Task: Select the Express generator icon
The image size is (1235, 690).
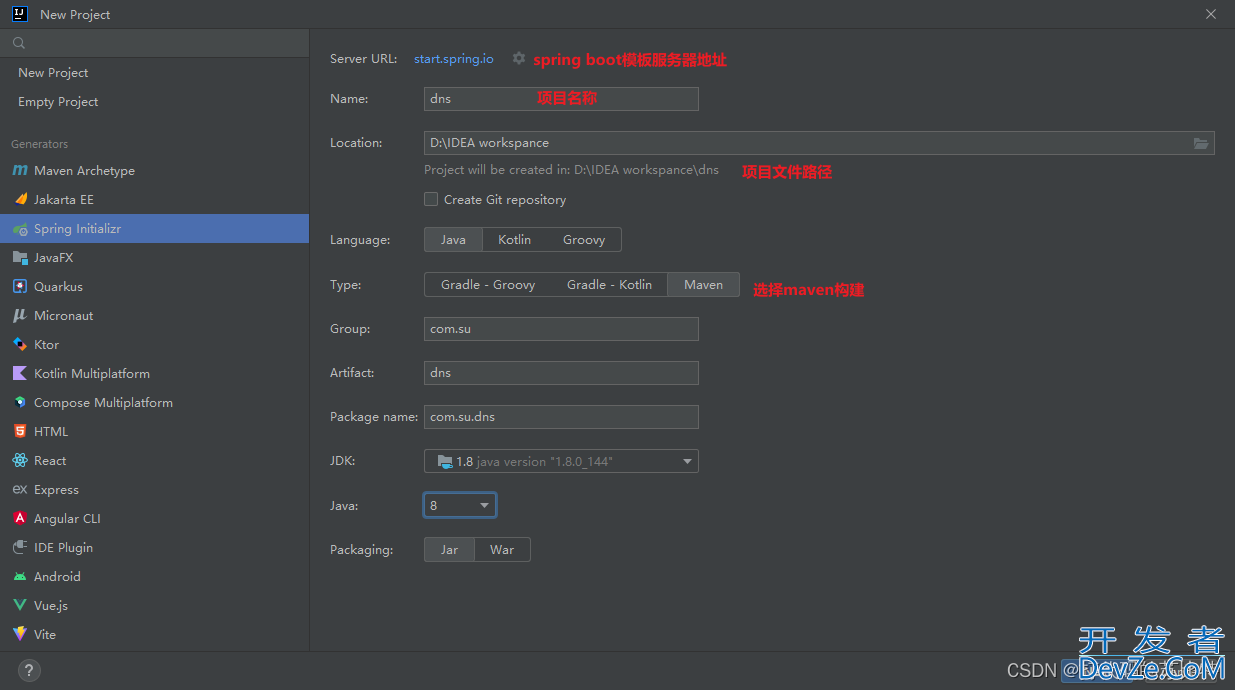Action: [x=20, y=490]
